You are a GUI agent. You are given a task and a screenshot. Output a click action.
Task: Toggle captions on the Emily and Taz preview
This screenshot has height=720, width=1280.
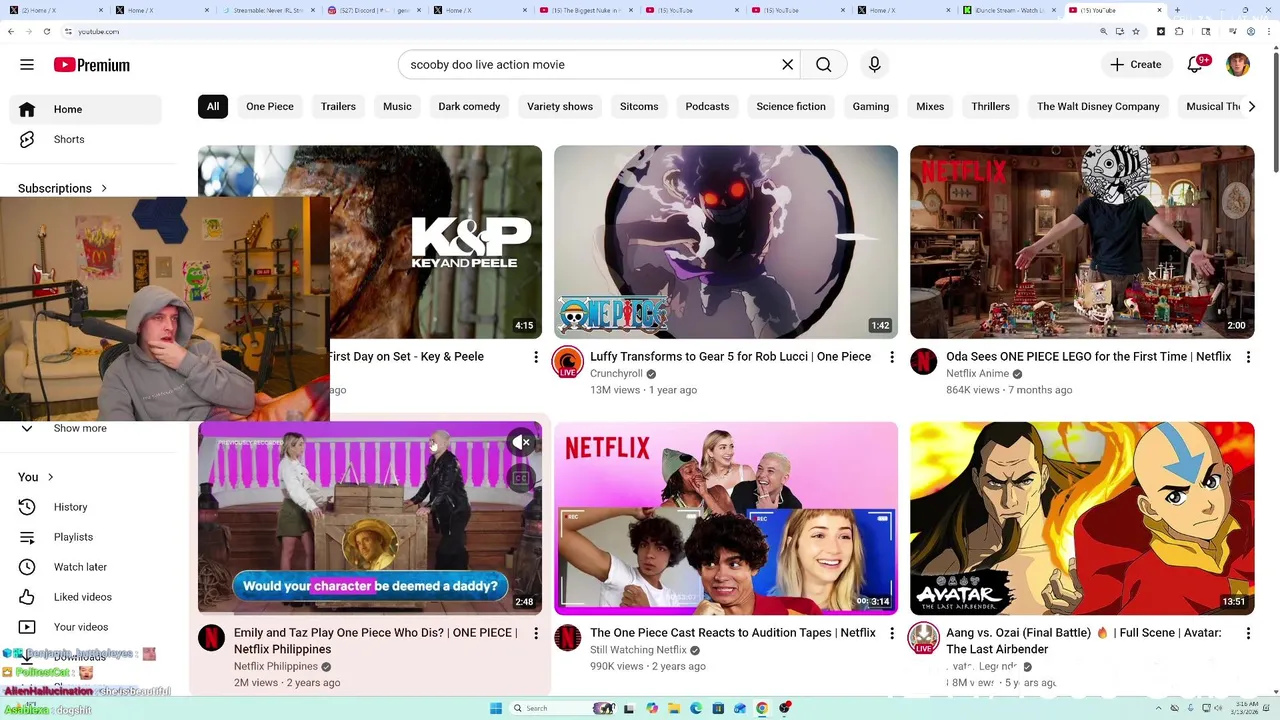[521, 478]
